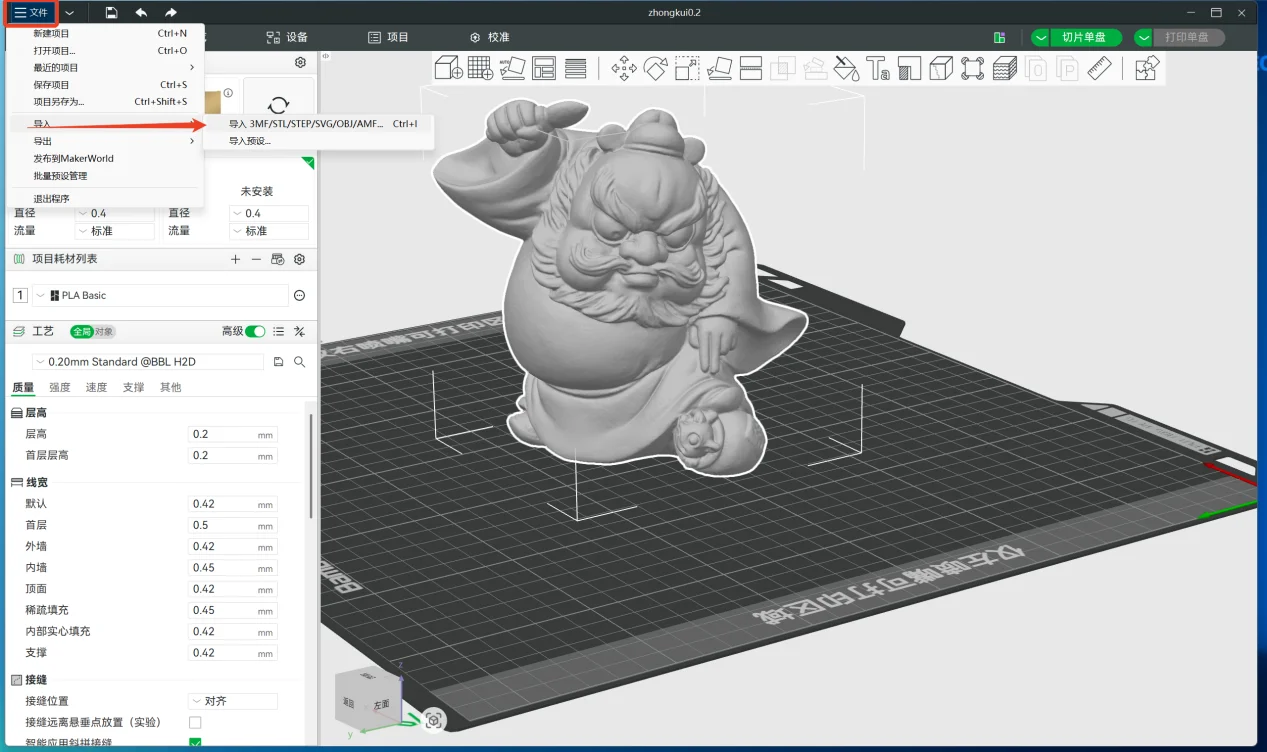This screenshot has height=752, width=1267.
Task: Select 发布到MakerWorld in file menu
Action: click(x=73, y=158)
